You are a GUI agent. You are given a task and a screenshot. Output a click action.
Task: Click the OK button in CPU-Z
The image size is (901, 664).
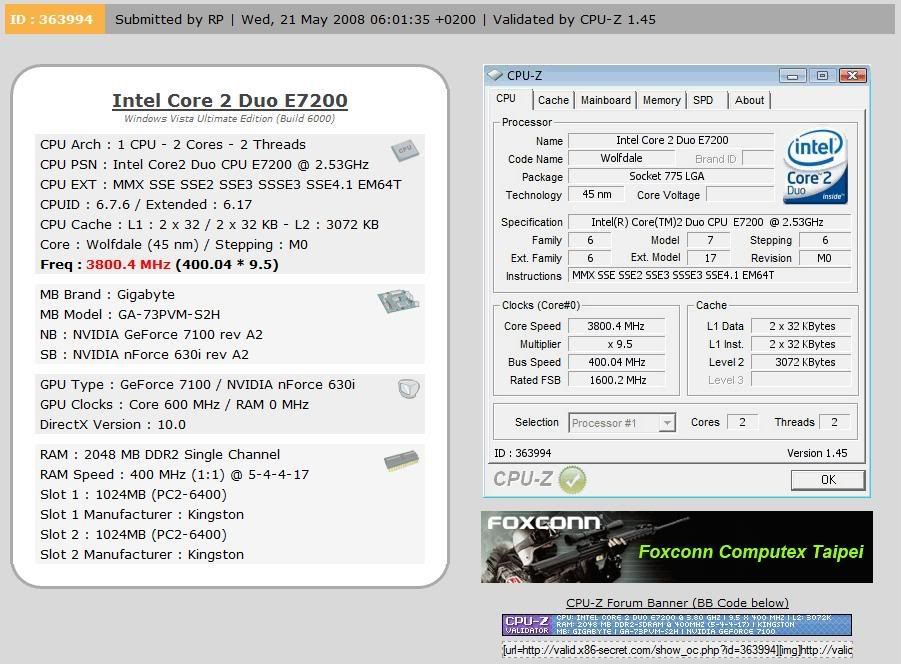tap(827, 480)
